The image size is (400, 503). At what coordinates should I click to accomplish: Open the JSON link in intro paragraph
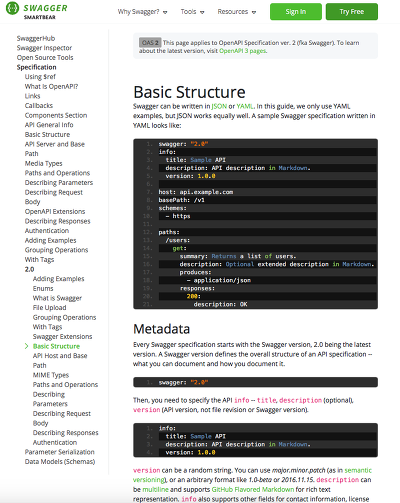click(219, 106)
